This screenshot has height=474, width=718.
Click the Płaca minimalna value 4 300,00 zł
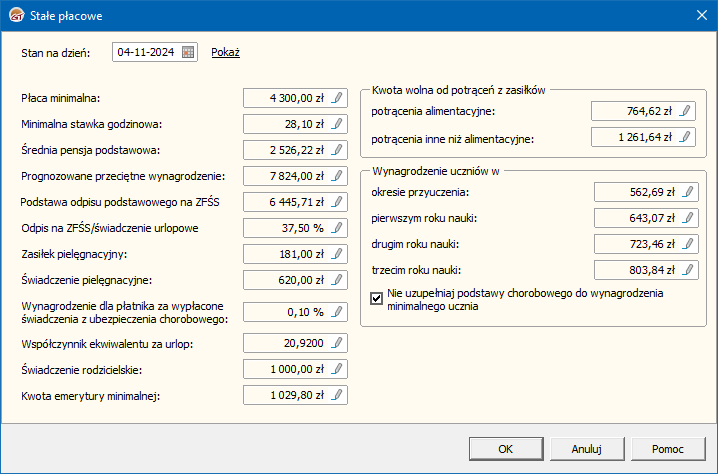(295, 98)
